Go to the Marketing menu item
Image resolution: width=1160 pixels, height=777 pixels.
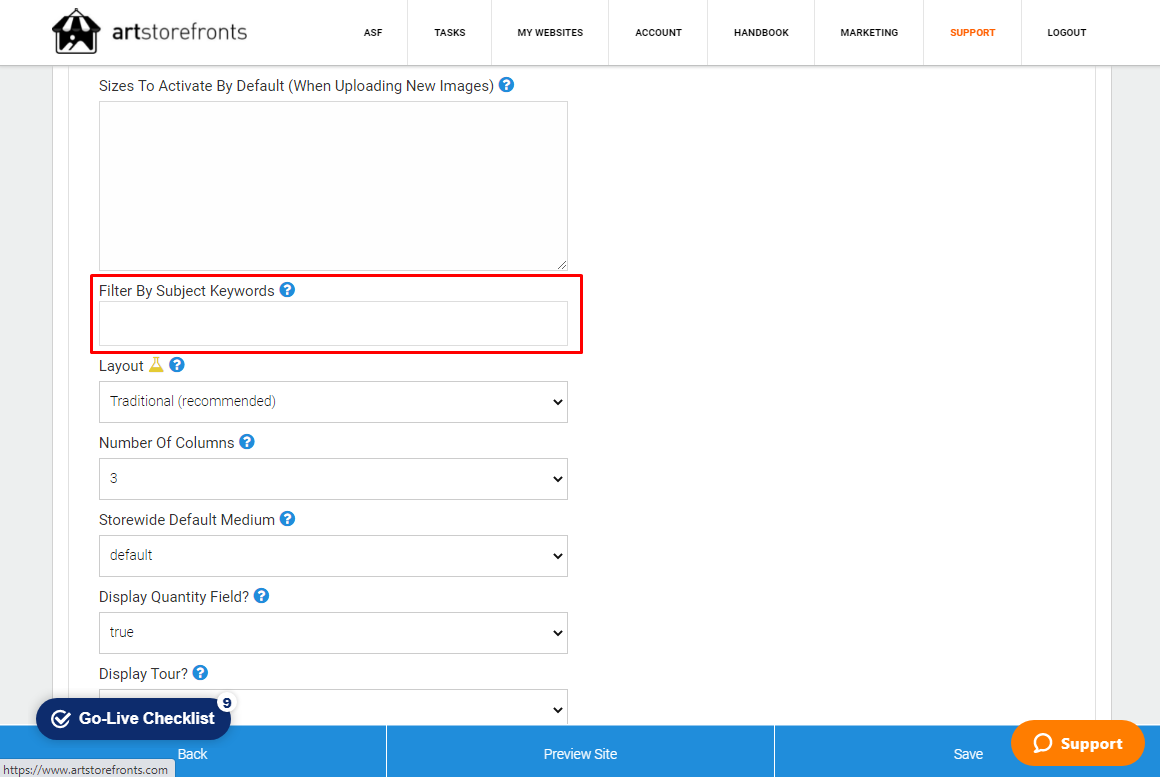[869, 33]
